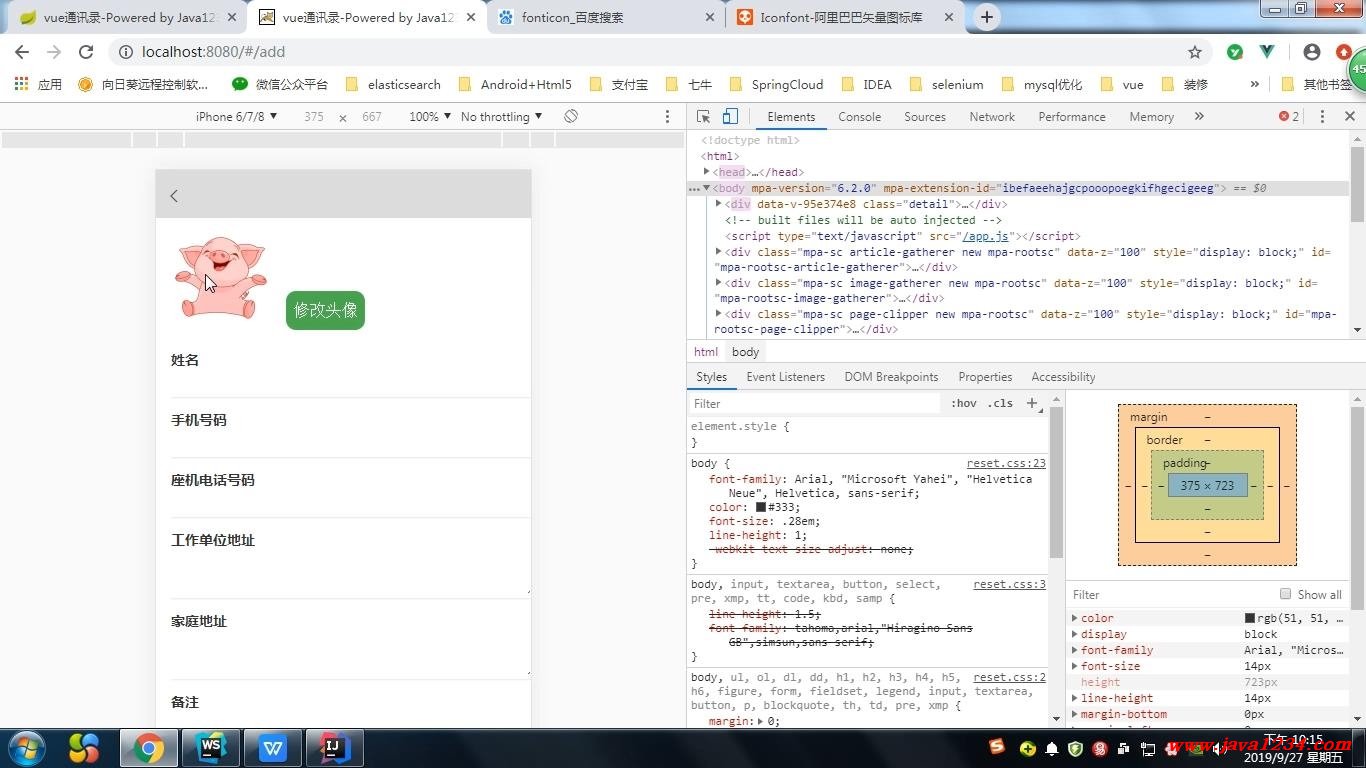The image size is (1366, 768).
Task: Toggle the :hov element state panel
Action: click(x=964, y=403)
